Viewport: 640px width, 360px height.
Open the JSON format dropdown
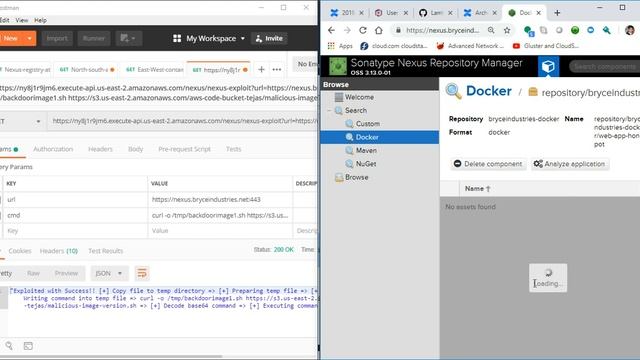click(109, 273)
